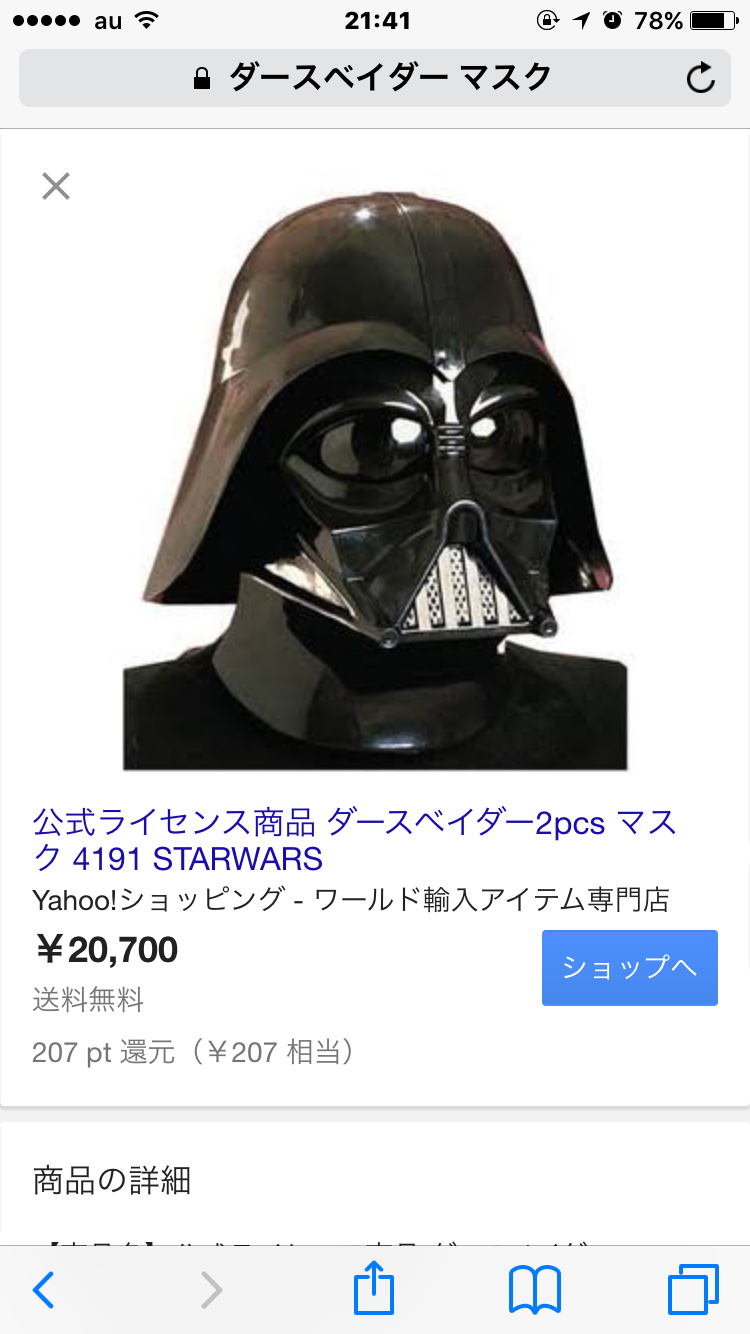Tap the lock icon in address bar

202,77
